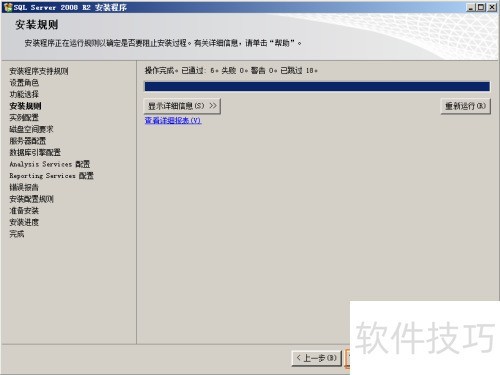Go back with 上一步(B) button

(317, 358)
